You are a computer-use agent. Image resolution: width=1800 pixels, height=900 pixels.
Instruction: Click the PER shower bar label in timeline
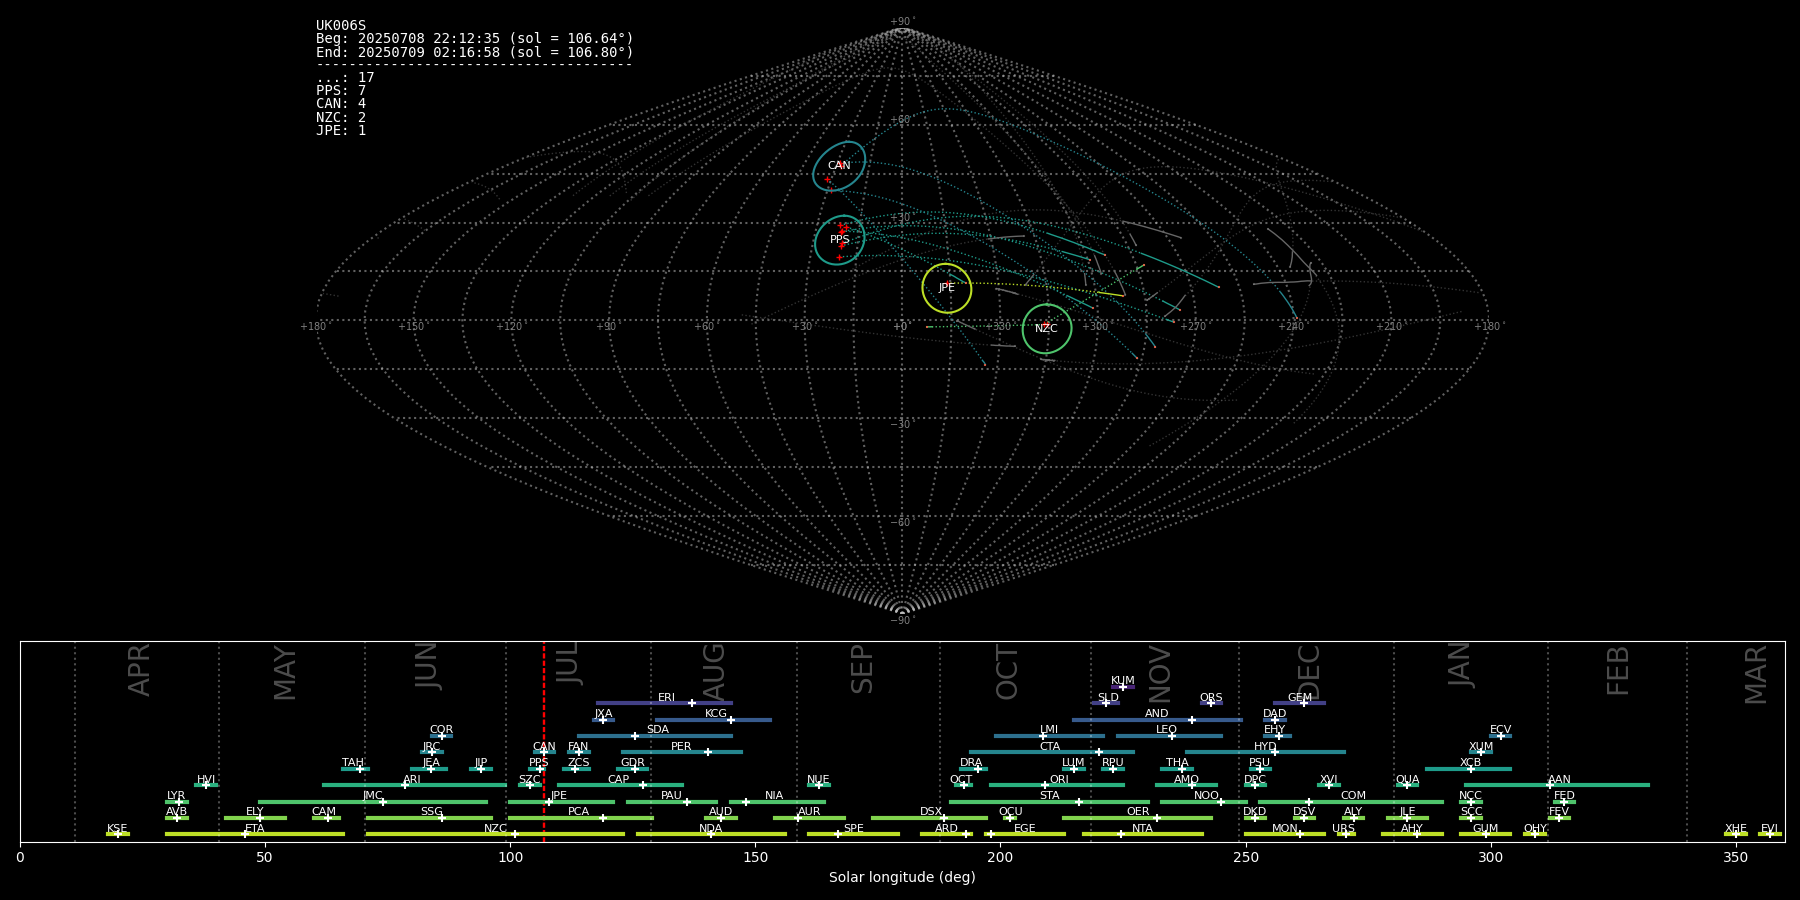(x=681, y=746)
